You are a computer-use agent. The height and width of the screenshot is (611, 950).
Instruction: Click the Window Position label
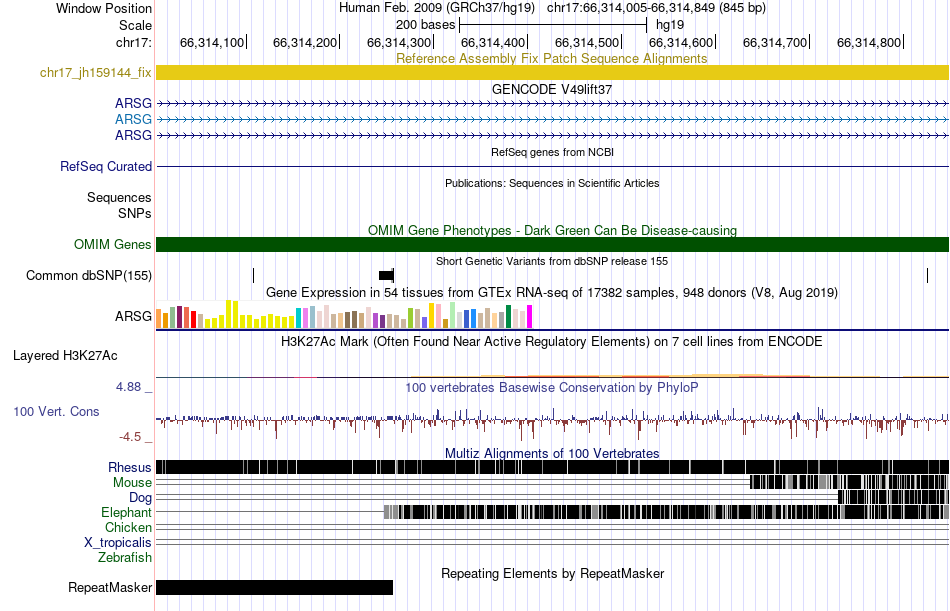(x=104, y=8)
